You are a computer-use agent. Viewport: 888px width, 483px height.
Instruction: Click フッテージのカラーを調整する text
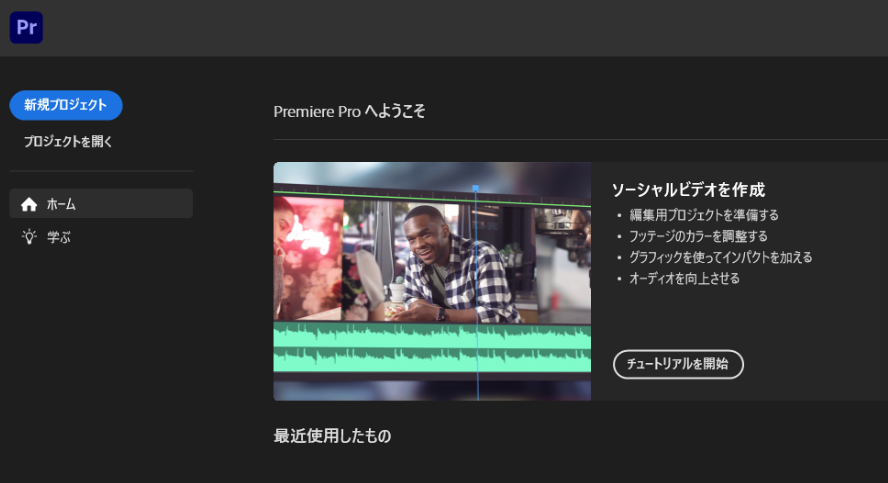pos(698,236)
